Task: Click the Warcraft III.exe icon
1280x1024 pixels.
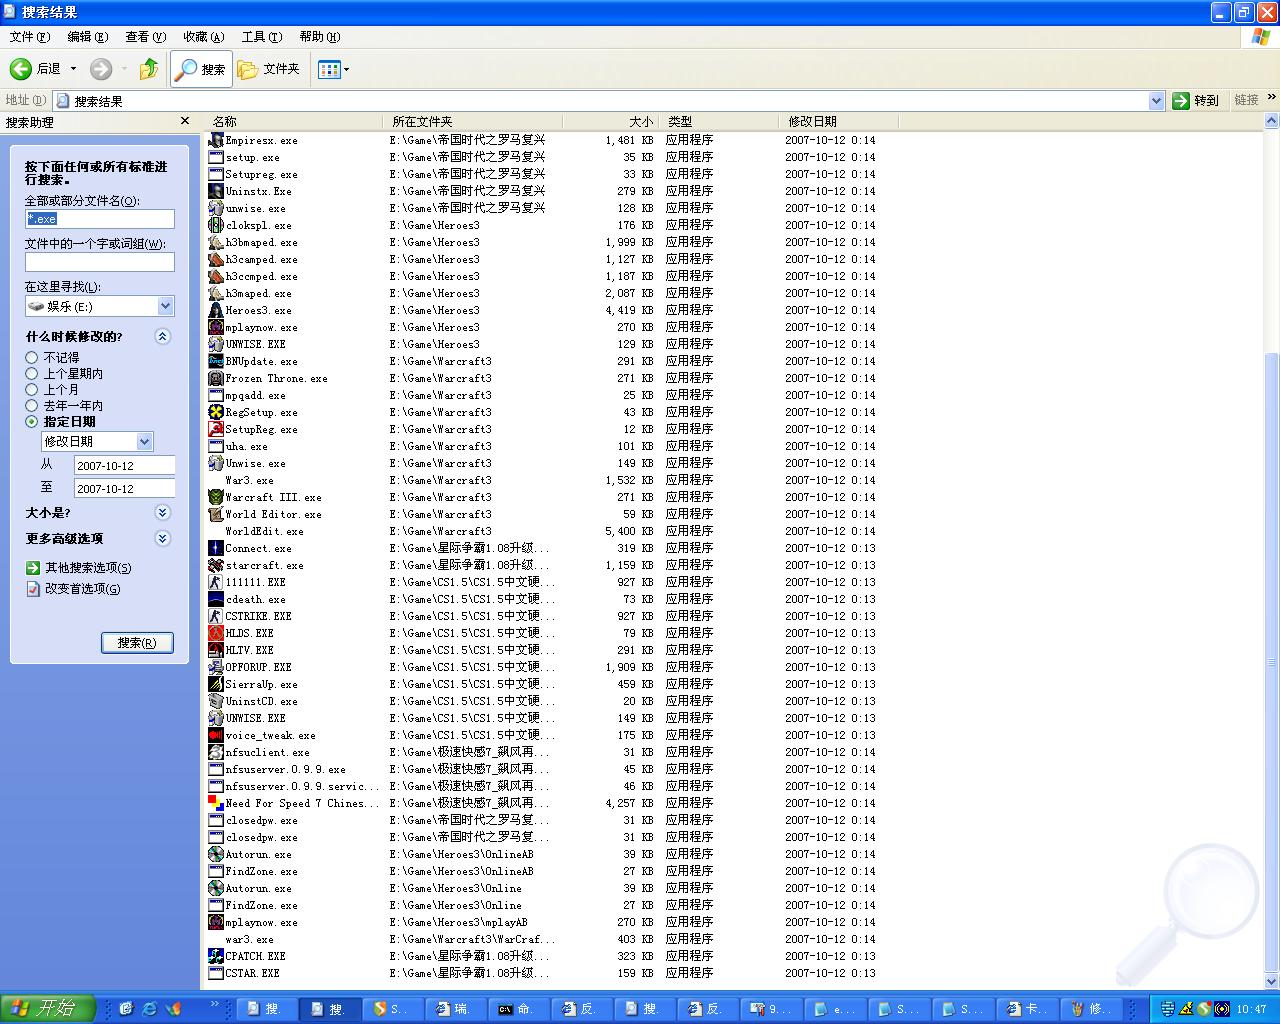Action: click(216, 497)
